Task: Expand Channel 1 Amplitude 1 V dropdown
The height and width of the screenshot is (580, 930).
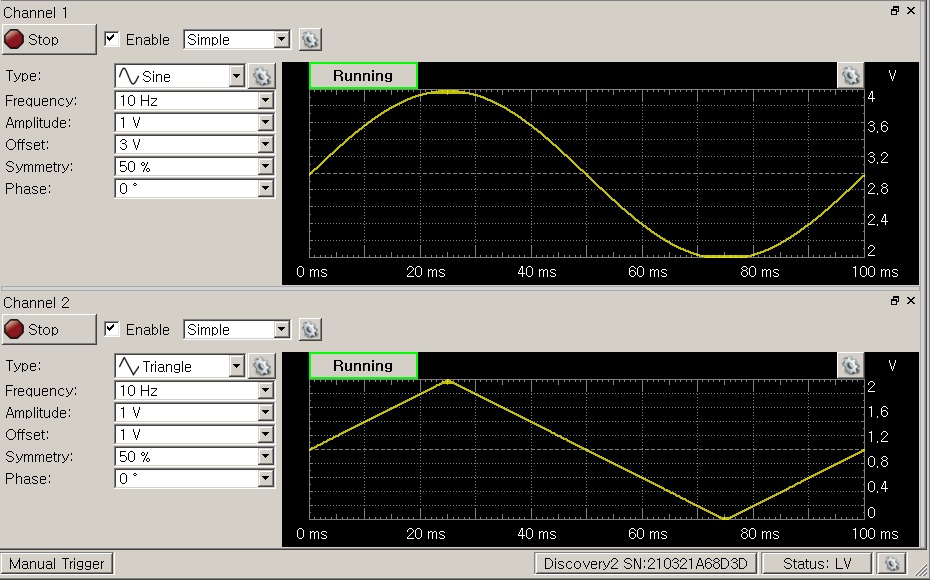Action: click(x=265, y=123)
